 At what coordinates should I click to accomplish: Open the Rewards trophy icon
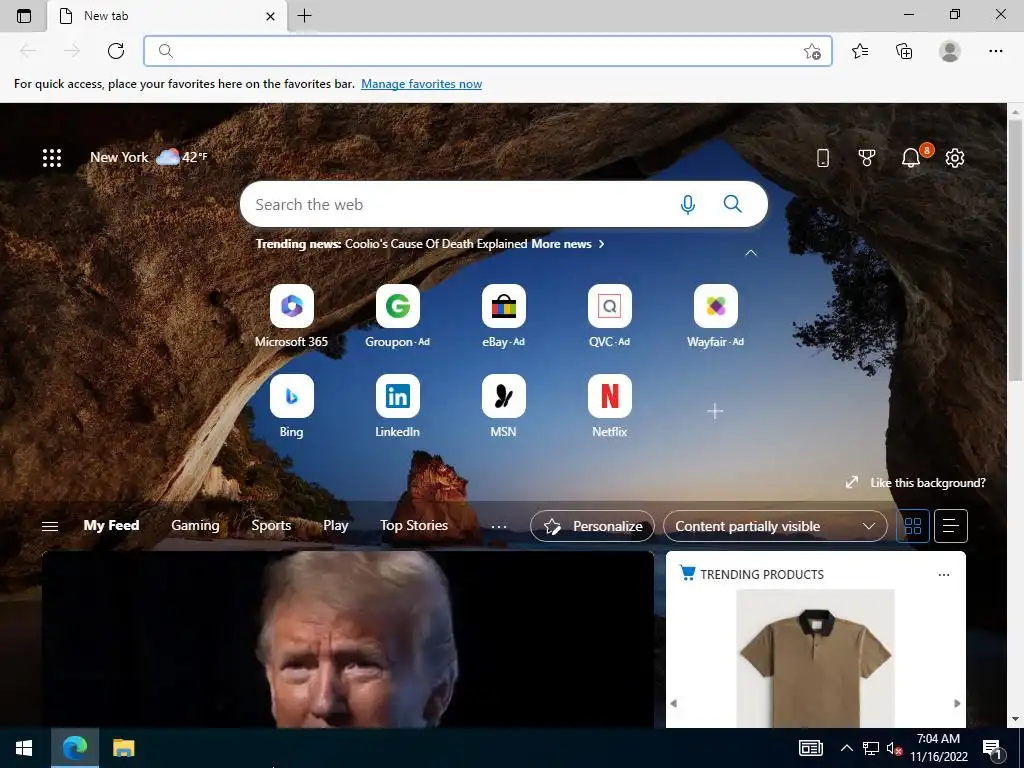(x=867, y=157)
